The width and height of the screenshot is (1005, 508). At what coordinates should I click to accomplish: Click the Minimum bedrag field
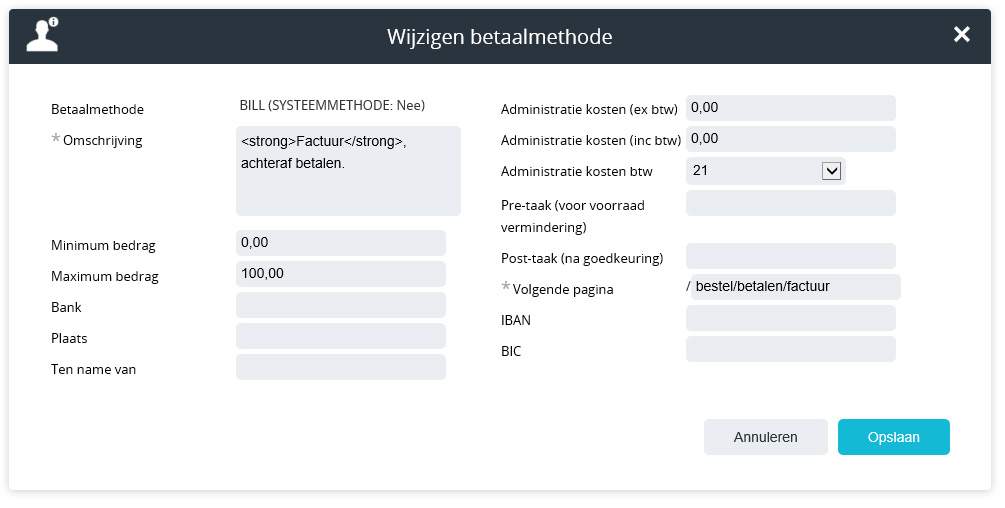pyautogui.click(x=340, y=243)
